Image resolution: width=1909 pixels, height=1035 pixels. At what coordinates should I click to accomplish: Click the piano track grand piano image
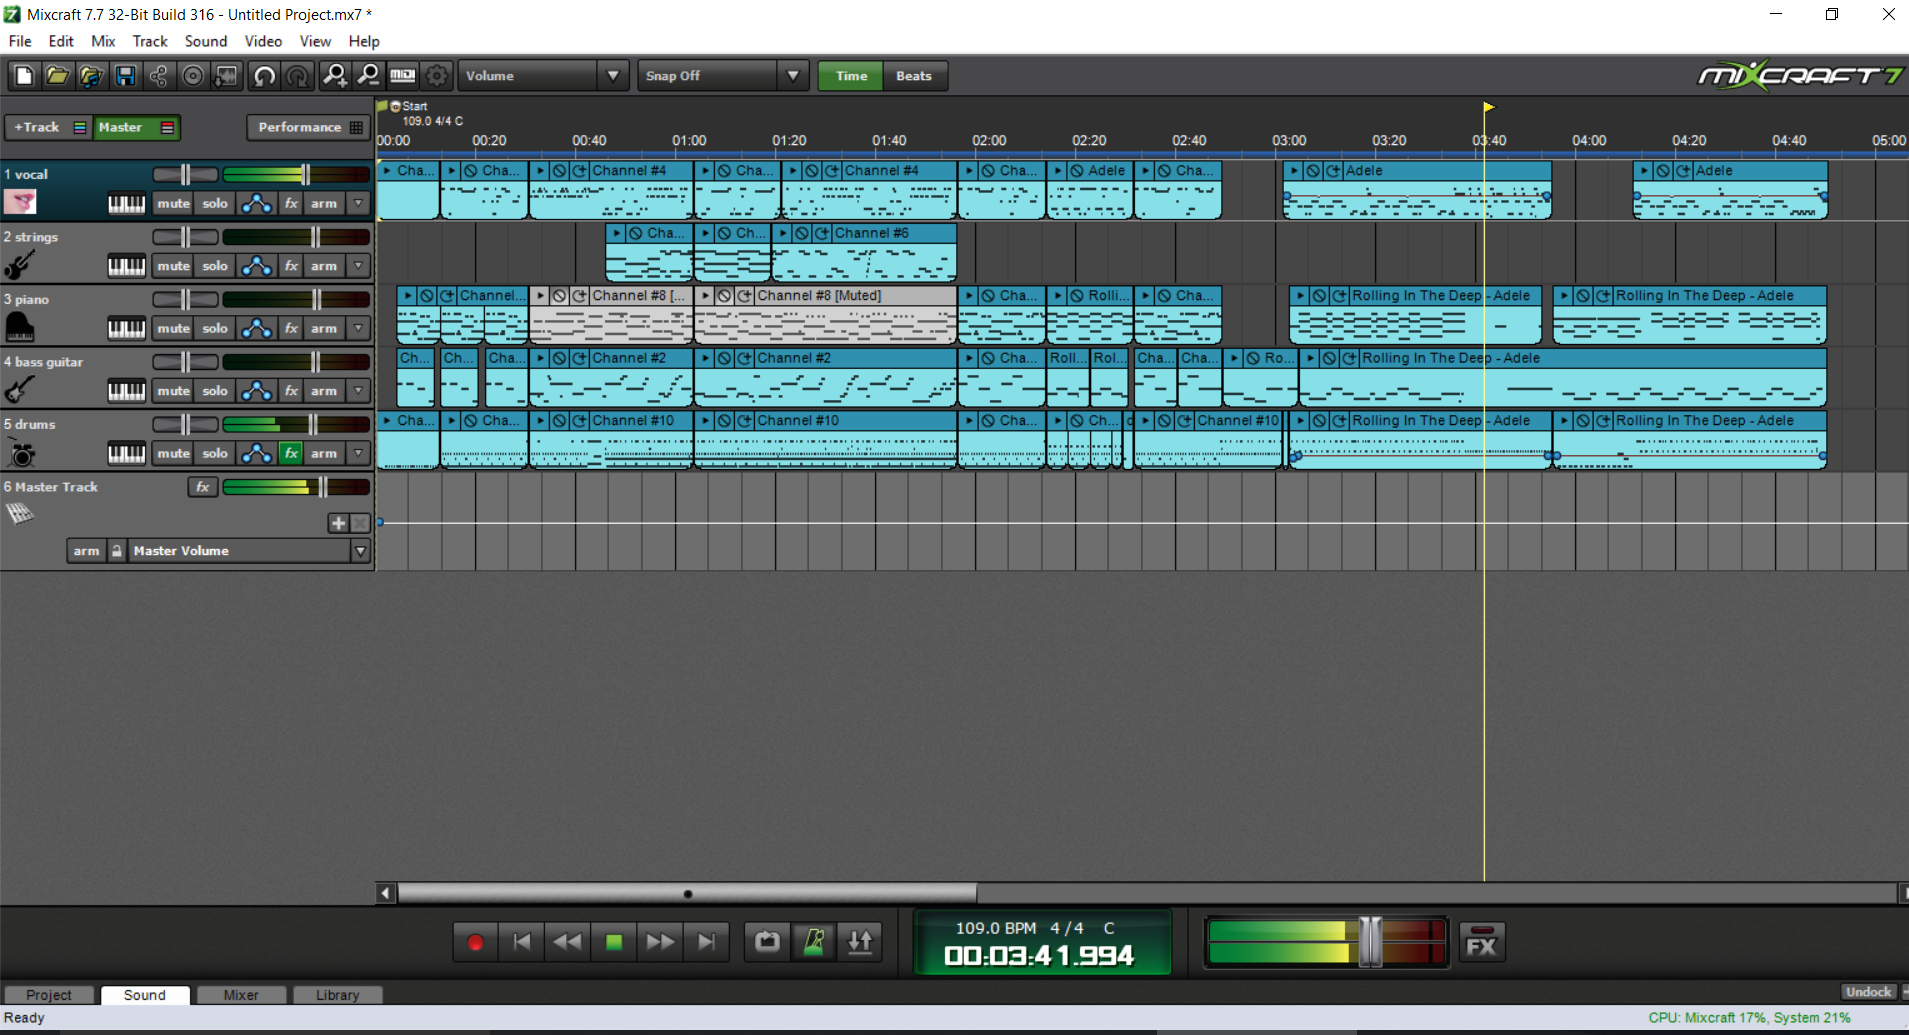20,327
